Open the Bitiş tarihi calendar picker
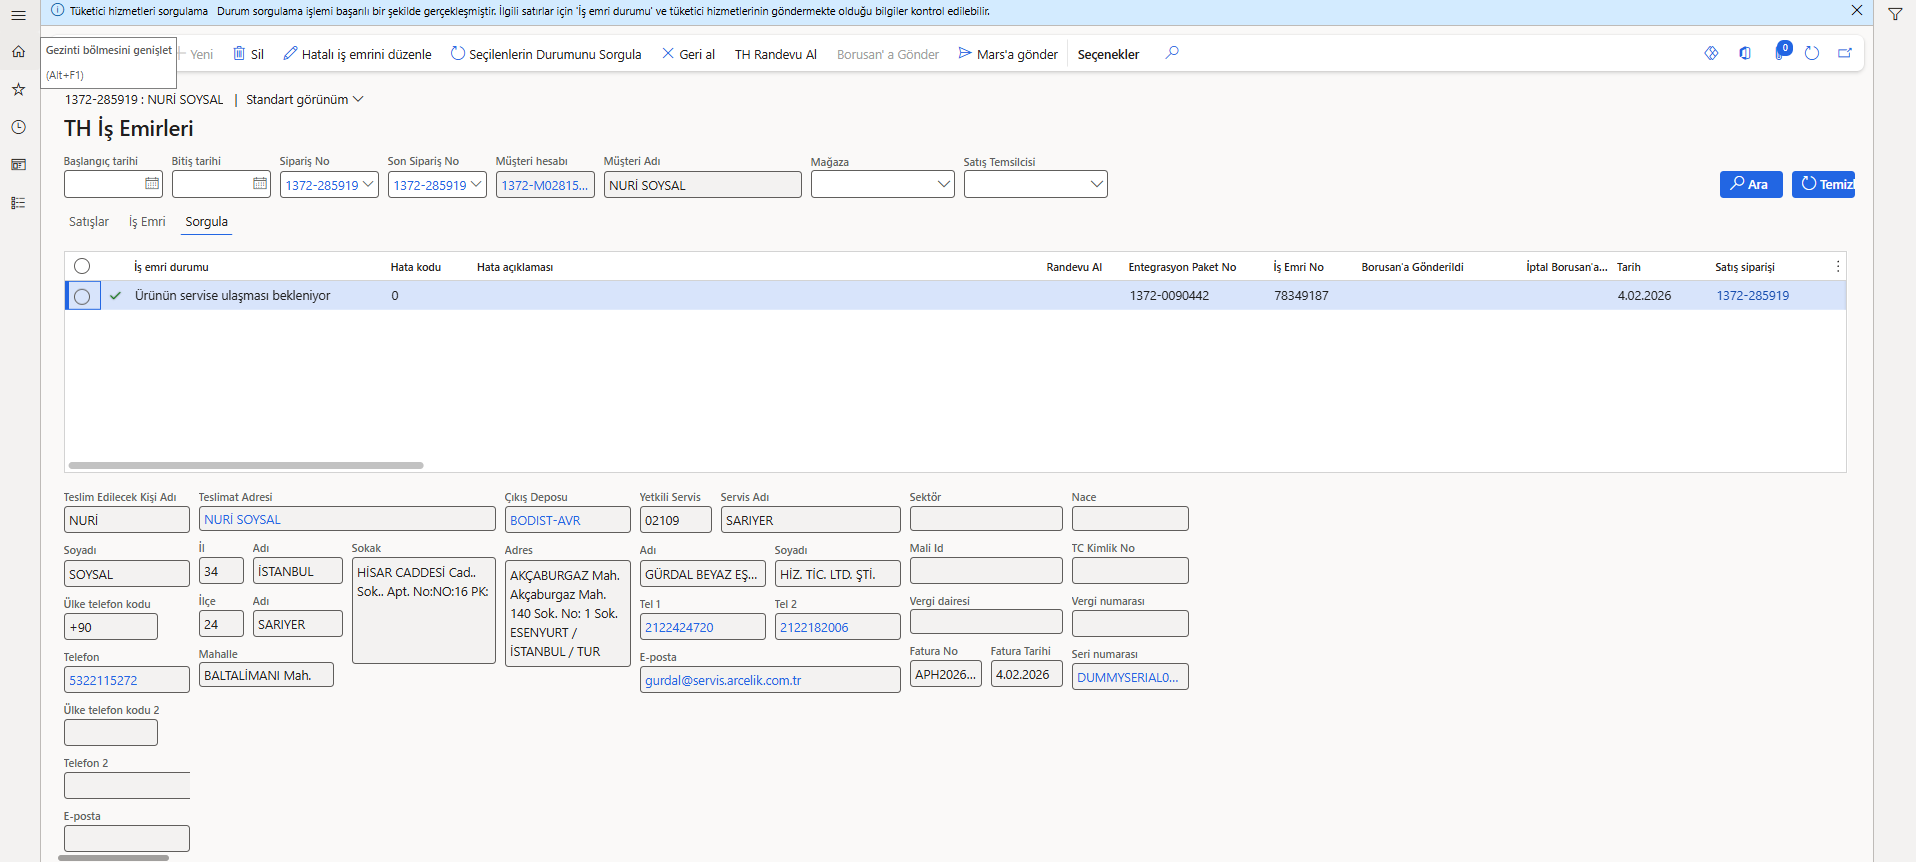 click(260, 184)
